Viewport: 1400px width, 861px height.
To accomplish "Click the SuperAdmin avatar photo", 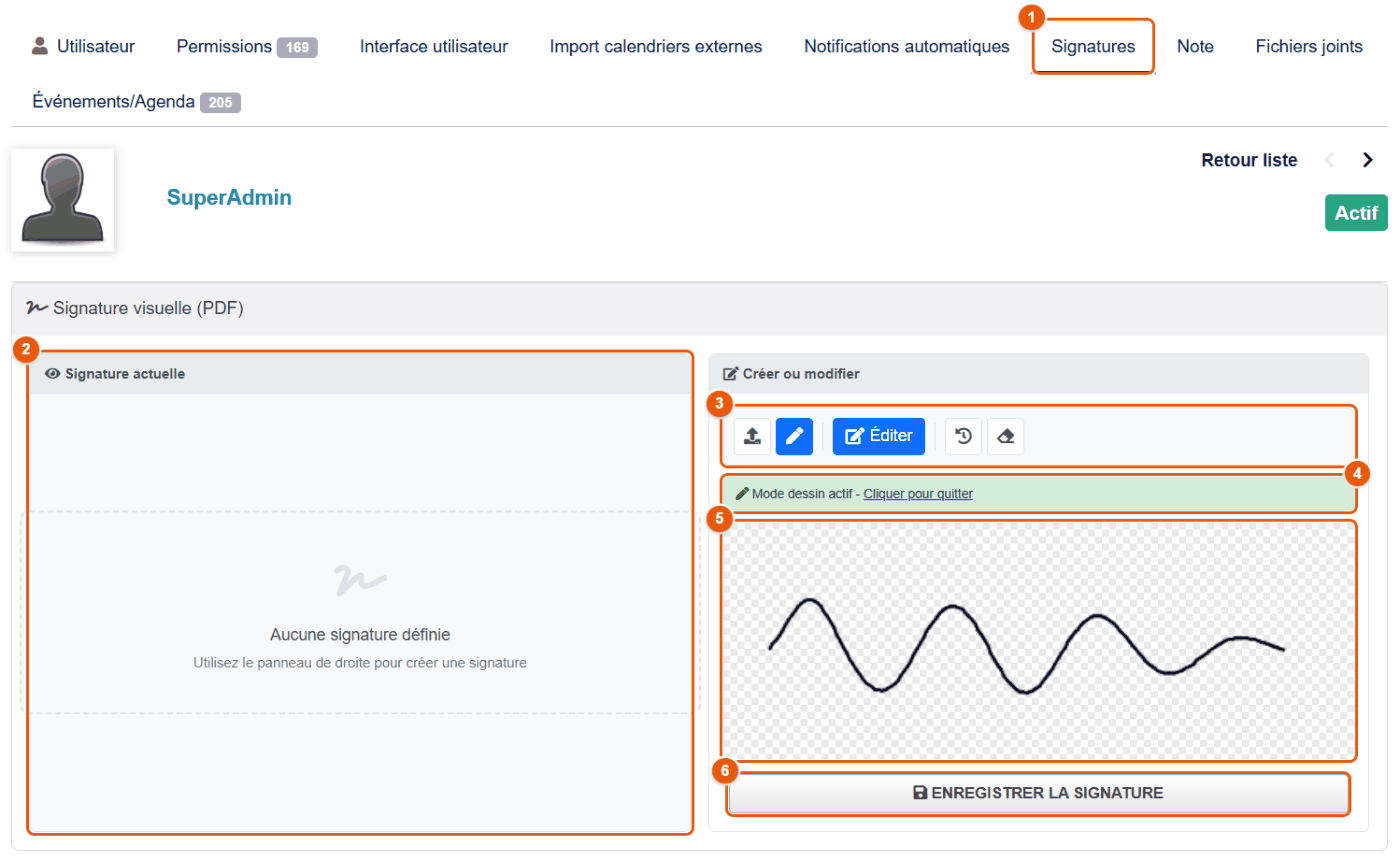I will click(x=63, y=199).
